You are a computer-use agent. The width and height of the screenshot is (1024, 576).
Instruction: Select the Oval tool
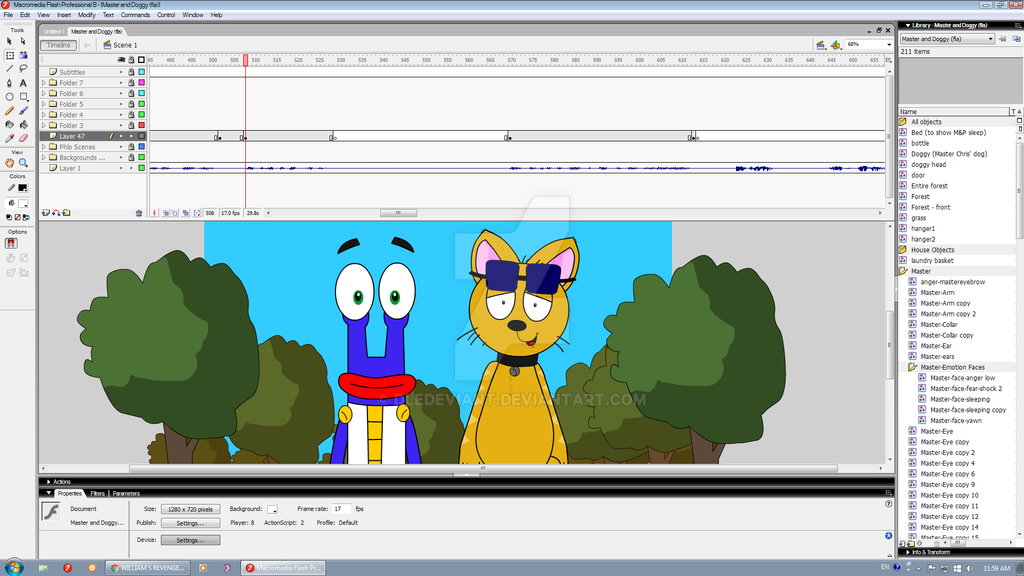coord(9,97)
